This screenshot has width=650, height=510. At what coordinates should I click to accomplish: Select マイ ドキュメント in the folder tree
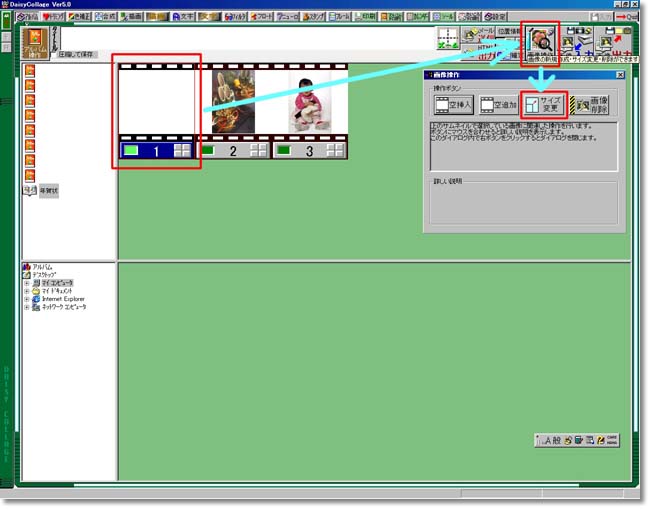pyautogui.click(x=57, y=291)
